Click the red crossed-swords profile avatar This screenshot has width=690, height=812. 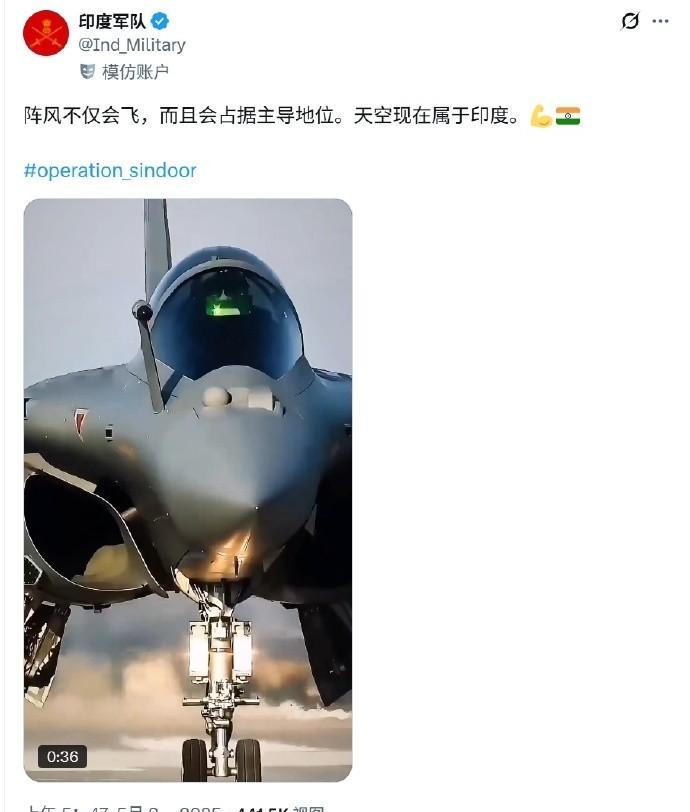(46, 34)
